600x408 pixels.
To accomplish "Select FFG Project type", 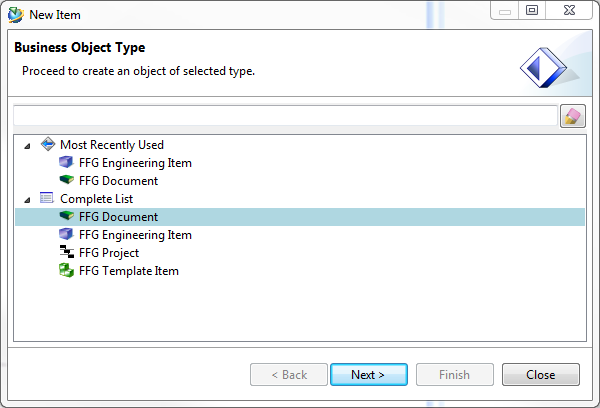I will tap(109, 253).
